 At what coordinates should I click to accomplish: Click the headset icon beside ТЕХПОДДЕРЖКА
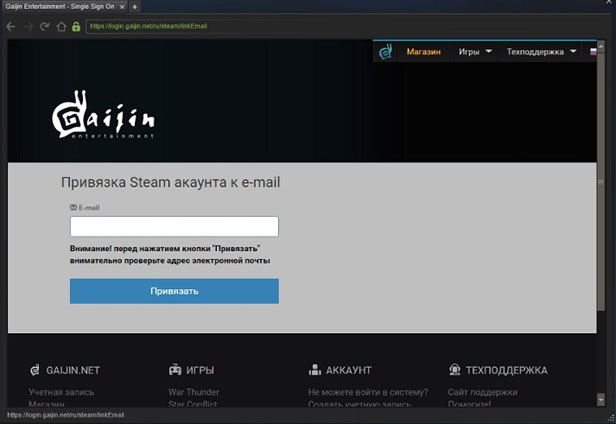click(x=455, y=369)
